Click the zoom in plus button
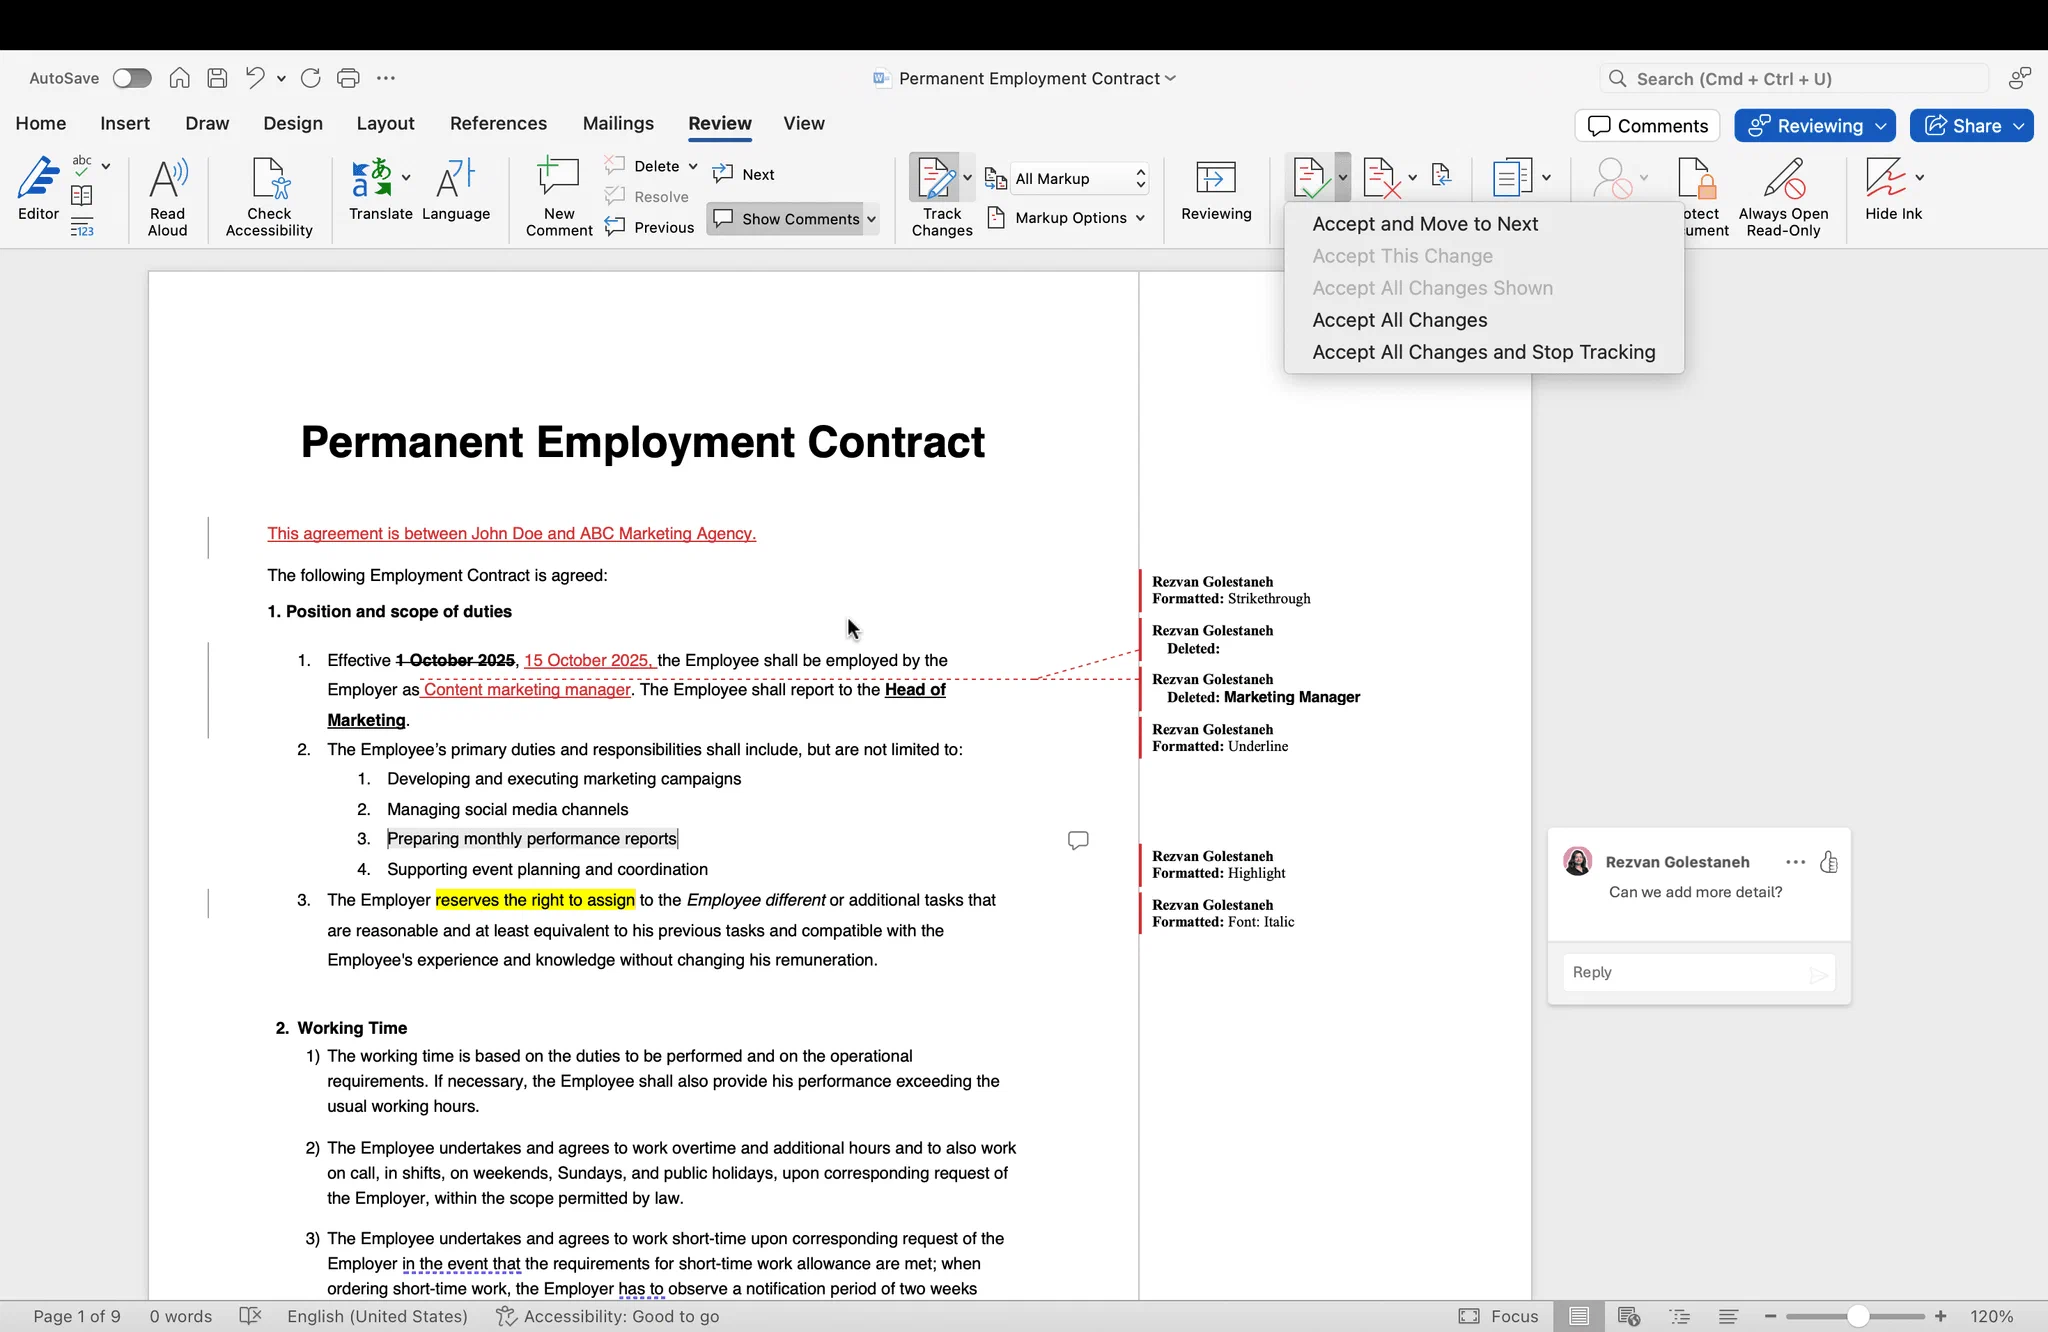Image resolution: width=2048 pixels, height=1332 pixels. (x=1941, y=1316)
